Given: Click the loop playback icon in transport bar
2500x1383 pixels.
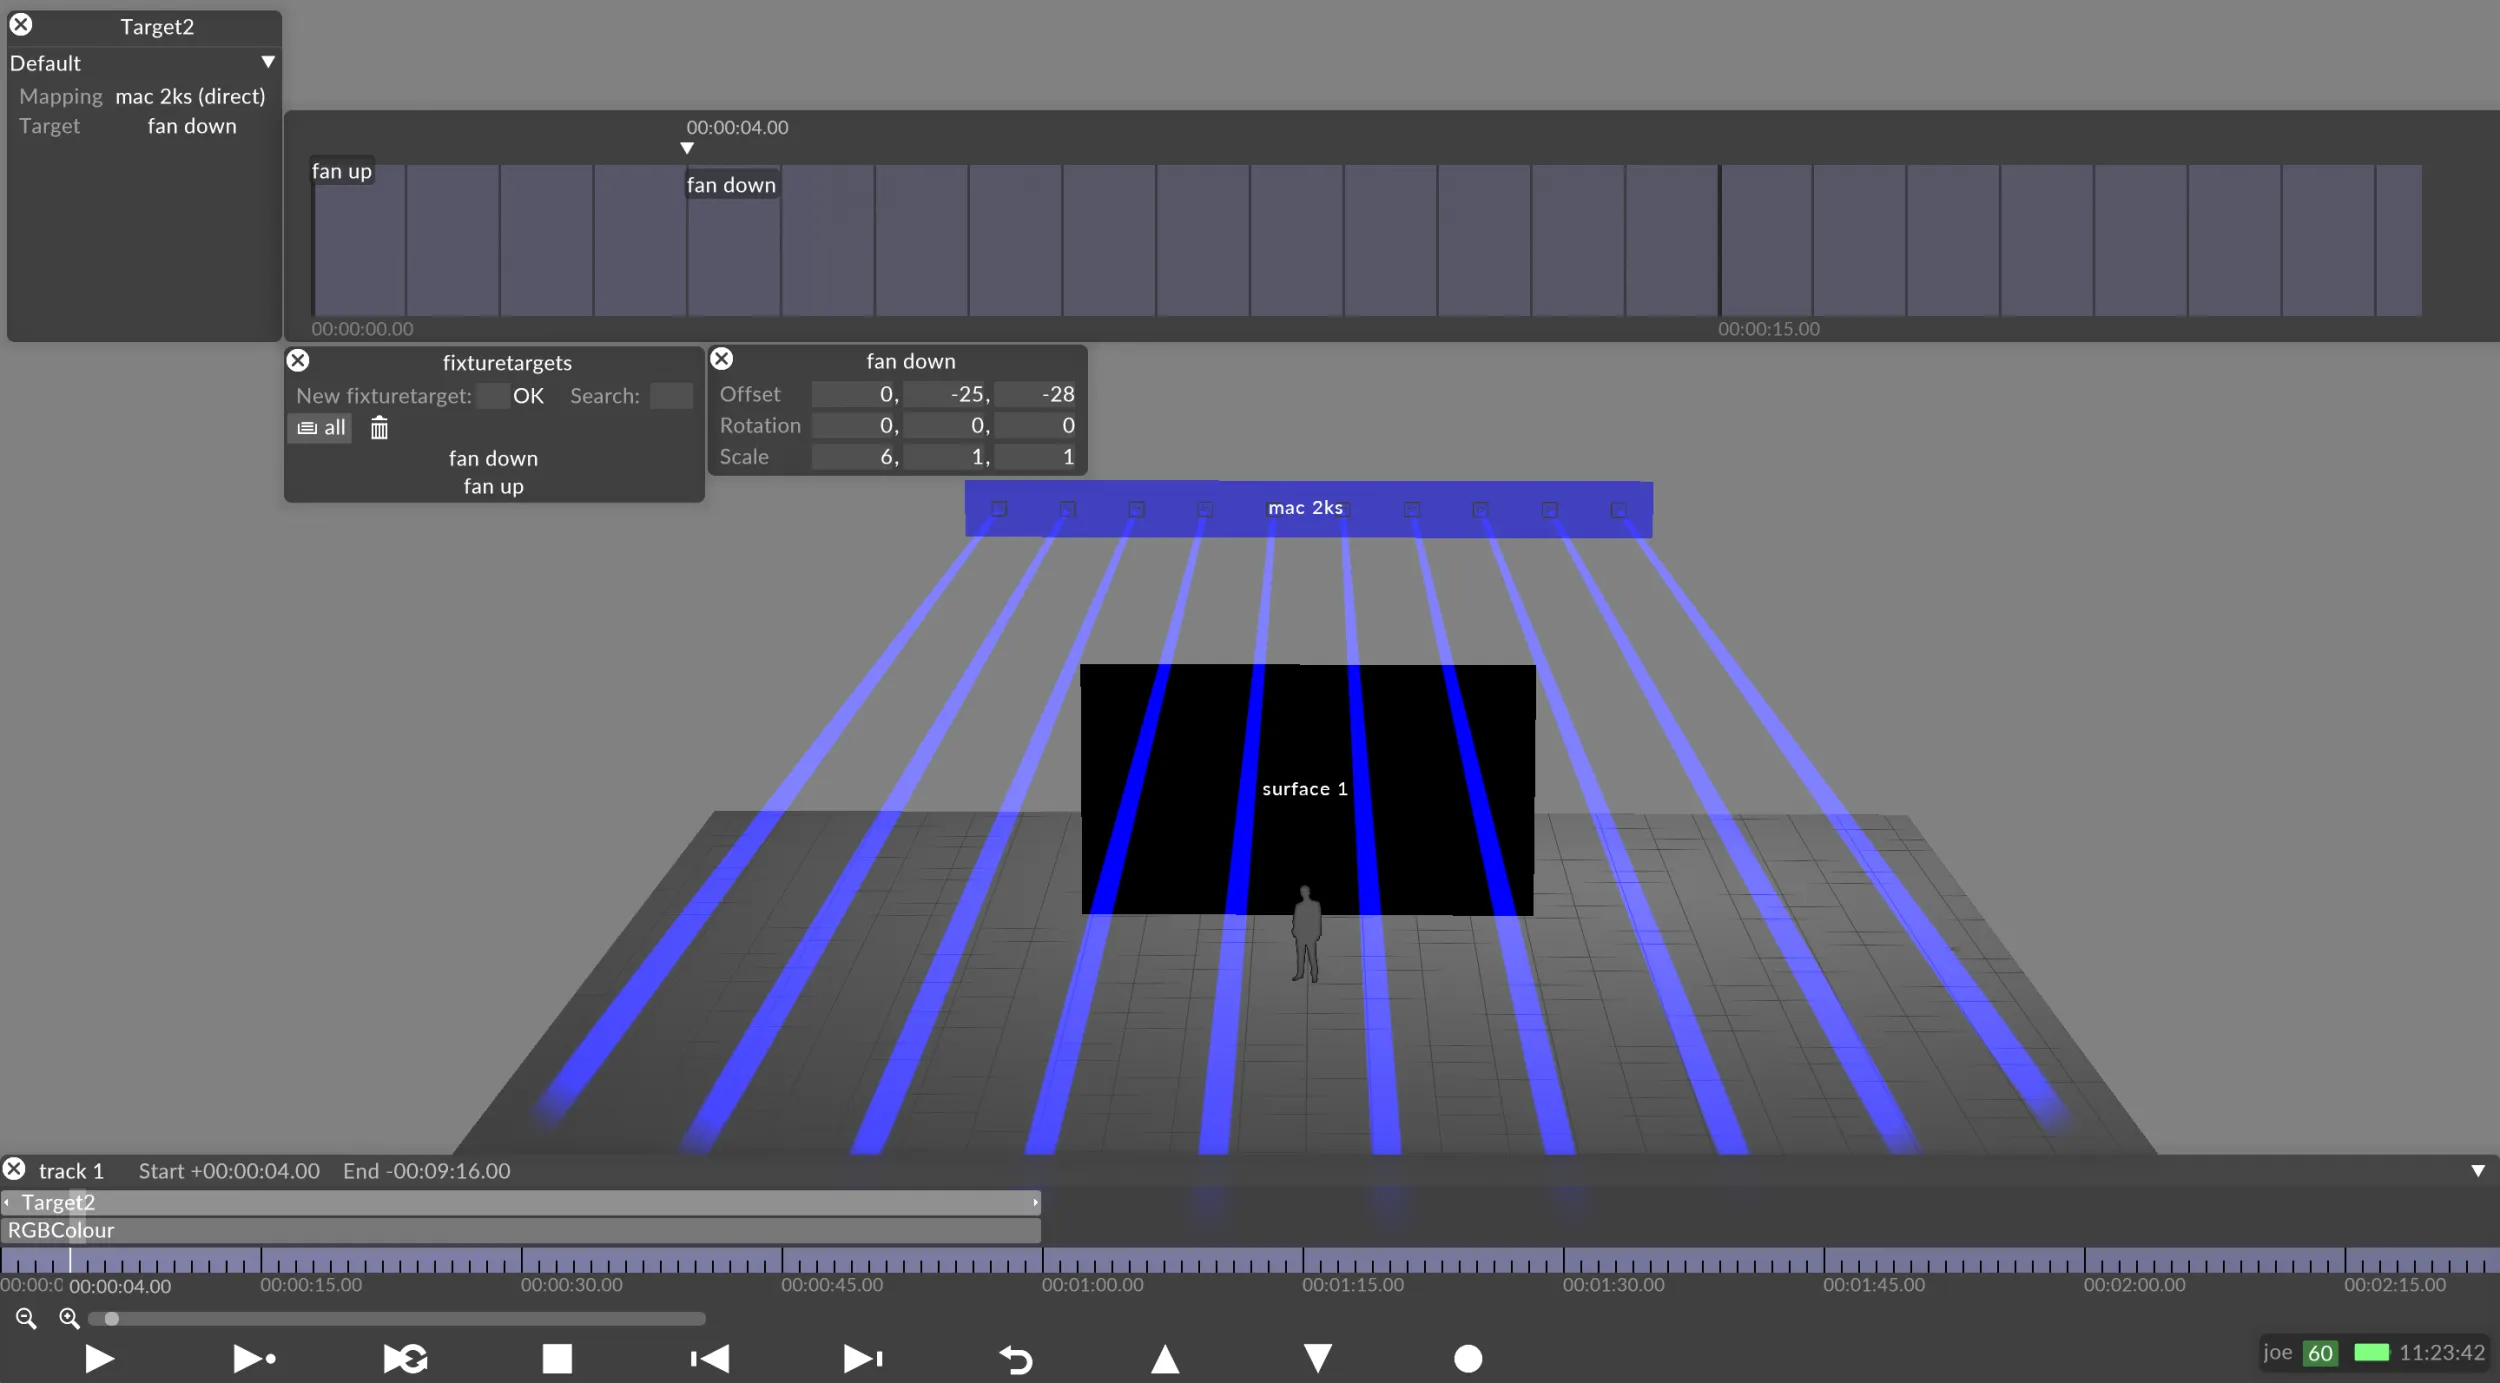Looking at the screenshot, I should (405, 1358).
